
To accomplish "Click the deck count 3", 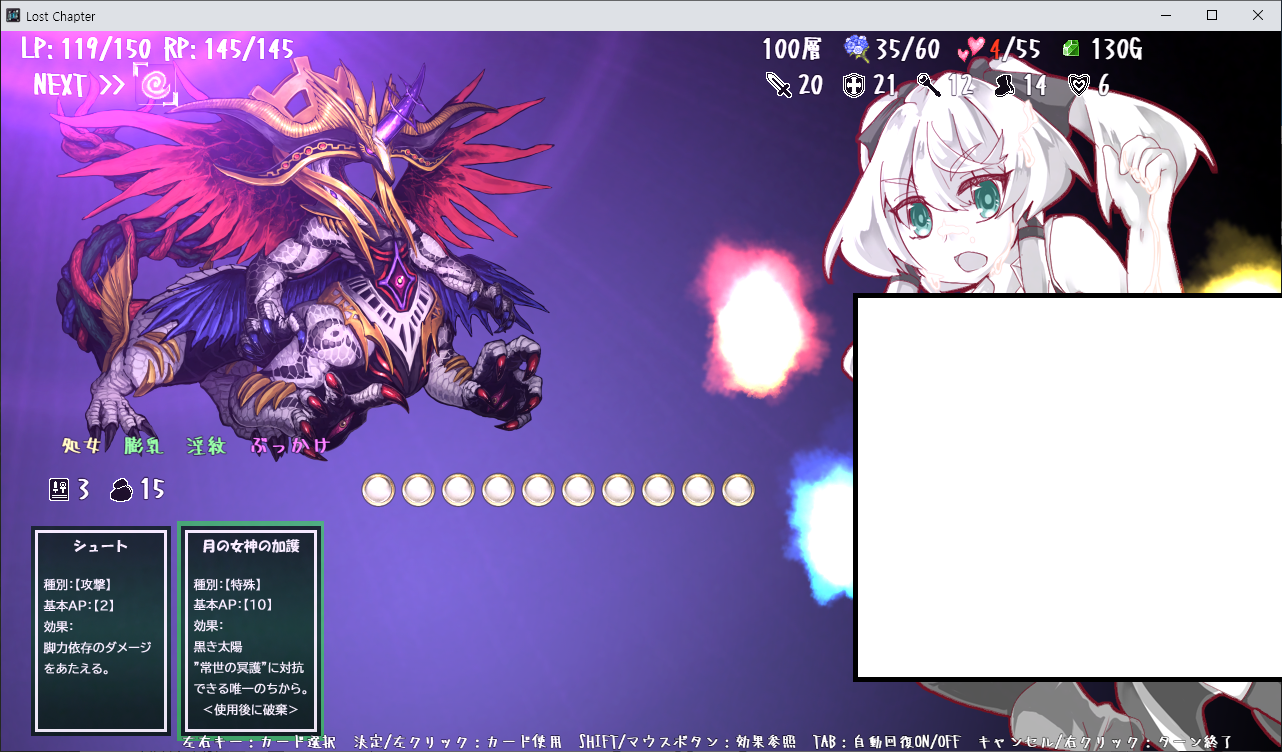I will (x=84, y=489).
